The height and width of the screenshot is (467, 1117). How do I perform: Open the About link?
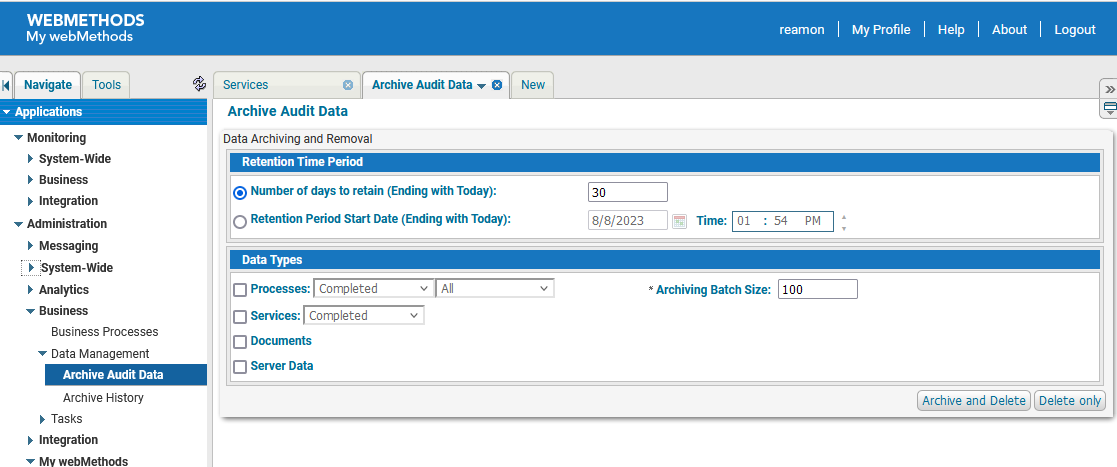(1009, 29)
